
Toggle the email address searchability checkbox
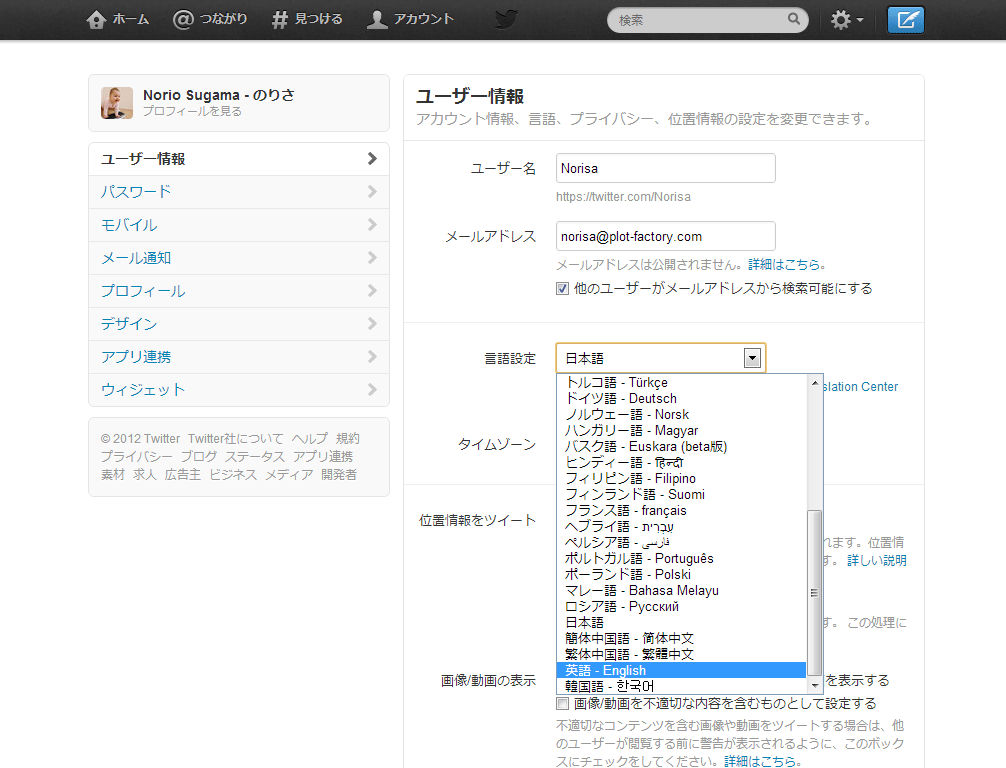(x=563, y=289)
